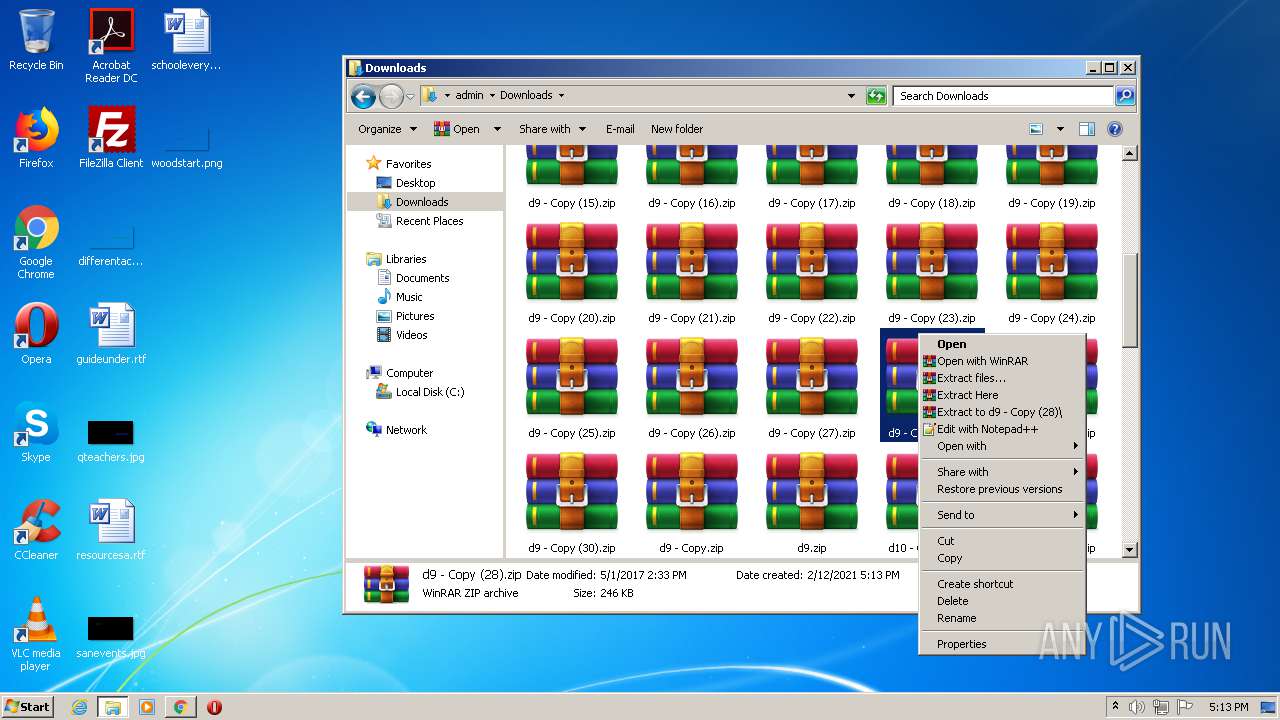Open the Recycle Bin desktop icon
Screen dimensions: 1280x720
coord(36,40)
